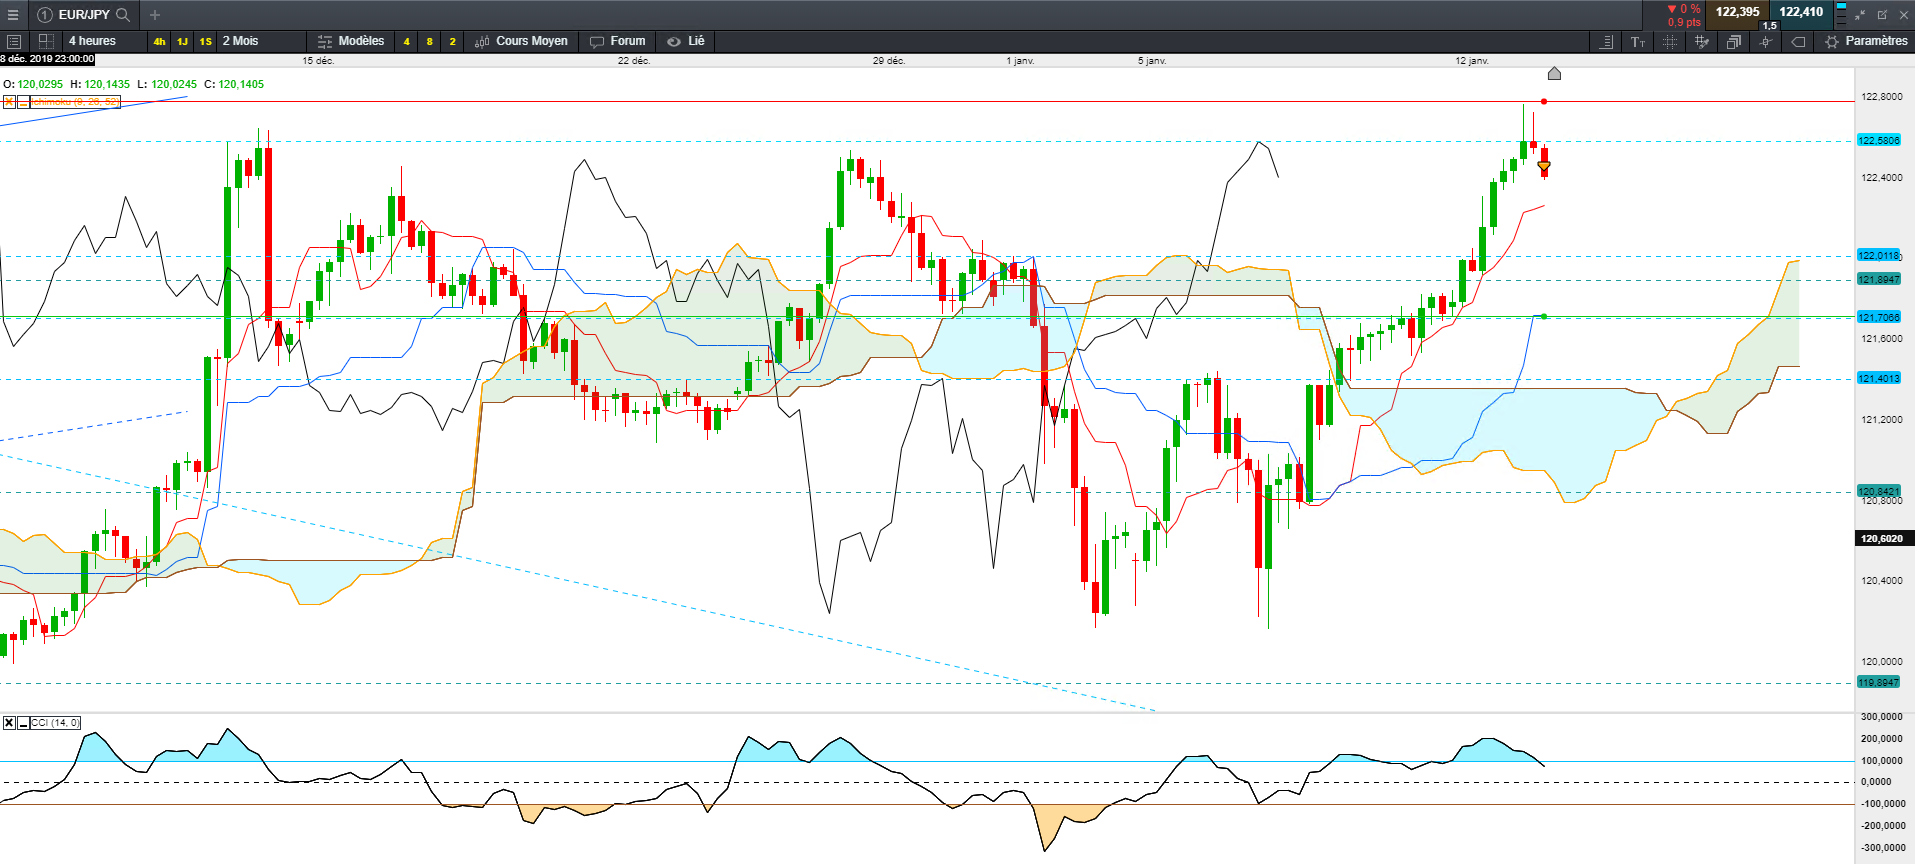This screenshot has width=1915, height=864.
Task: Open the chart layout grid icon
Action: point(46,41)
